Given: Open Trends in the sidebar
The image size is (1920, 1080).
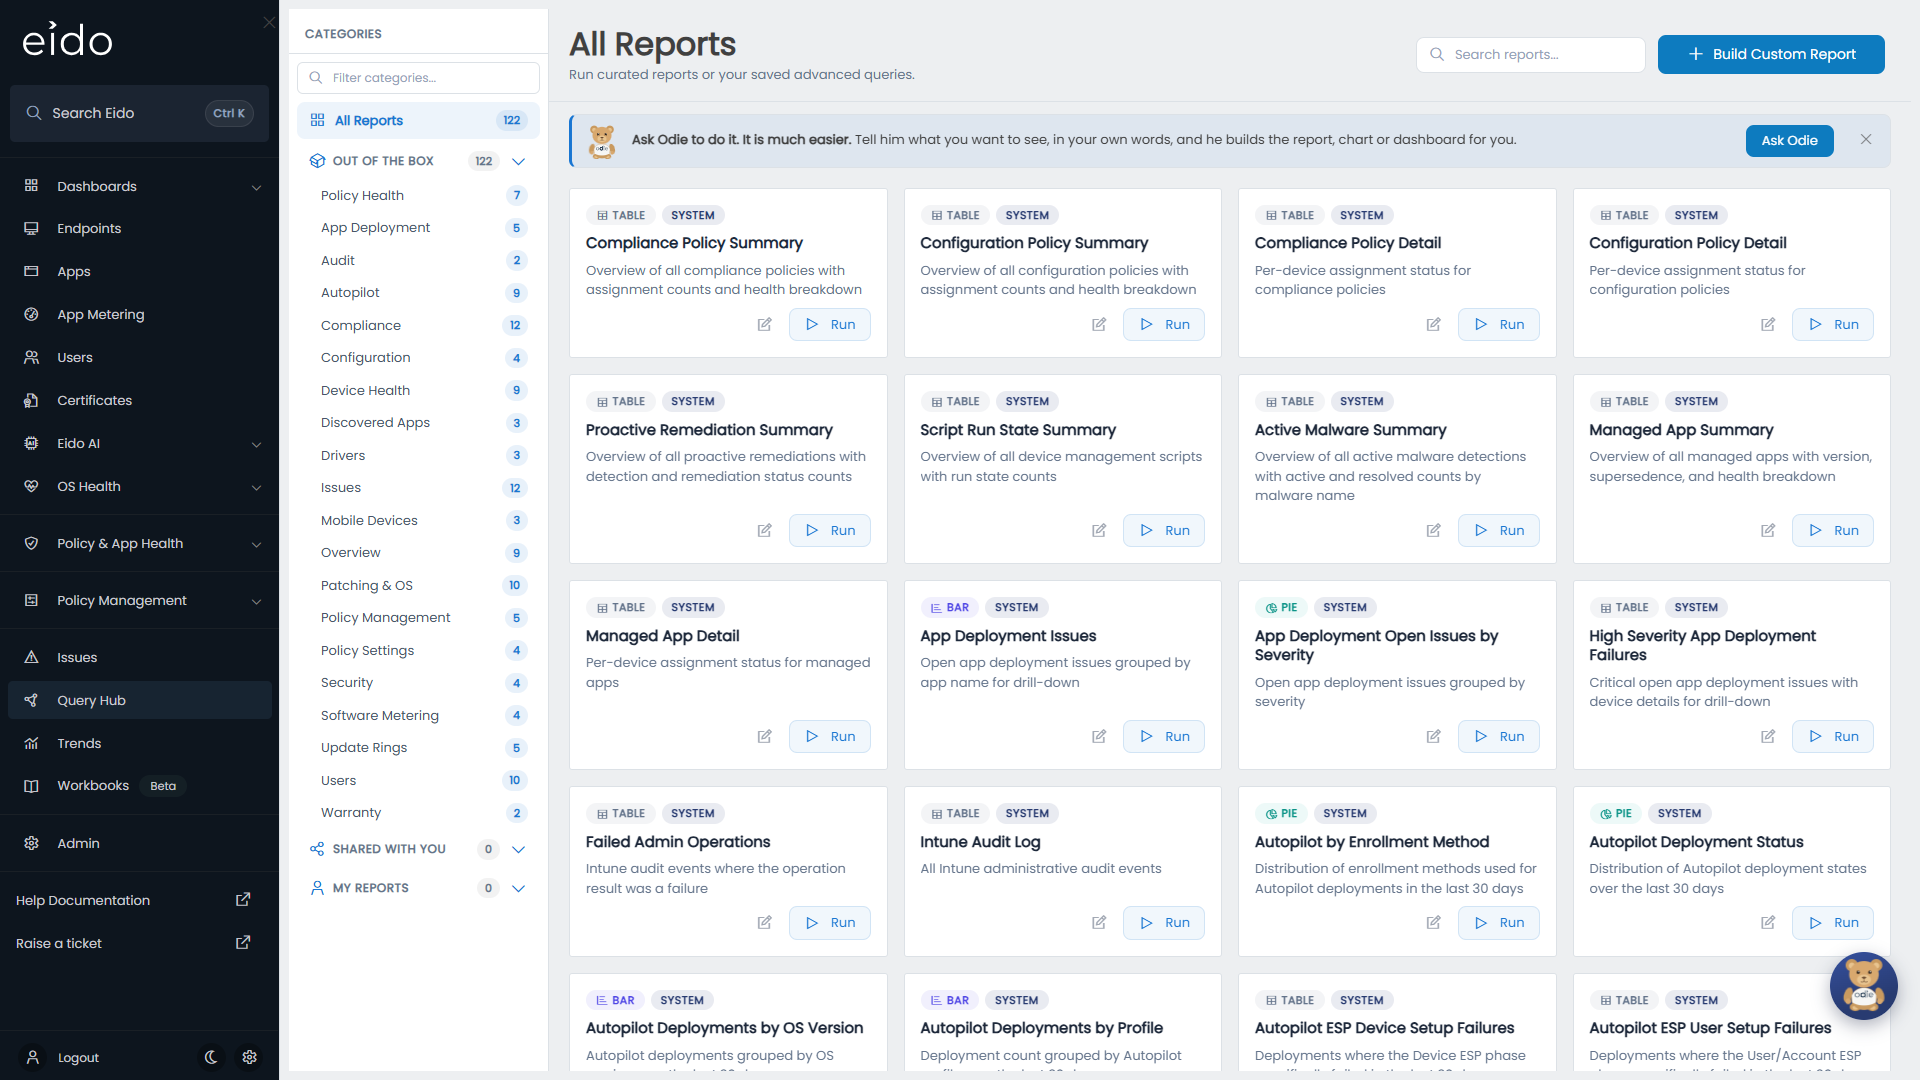Looking at the screenshot, I should 139,743.
